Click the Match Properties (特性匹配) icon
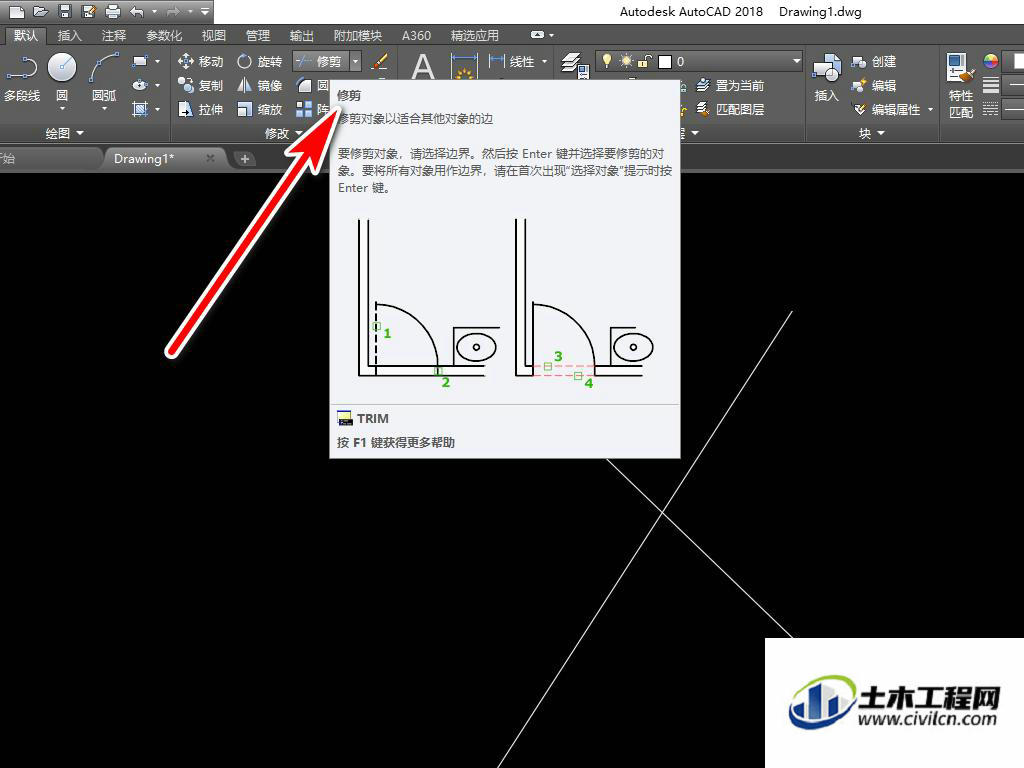The width and height of the screenshot is (1024, 768). pyautogui.click(x=961, y=85)
